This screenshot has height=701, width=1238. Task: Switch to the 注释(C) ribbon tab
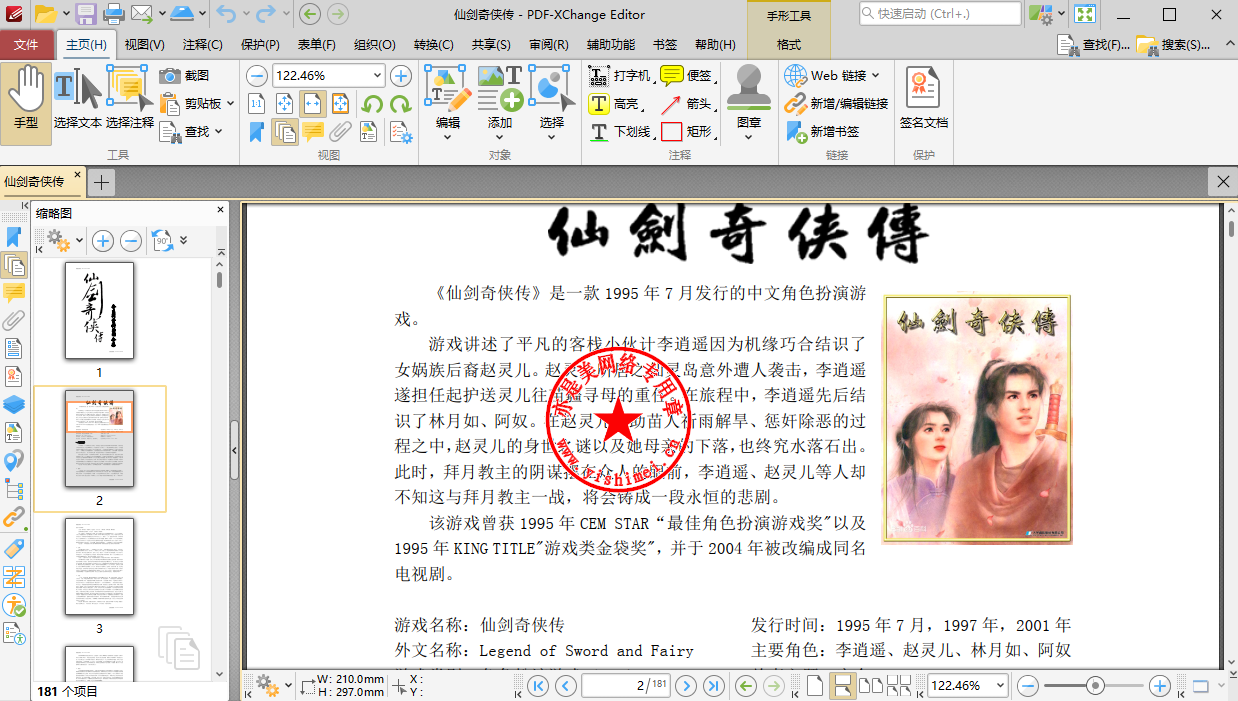pos(202,45)
